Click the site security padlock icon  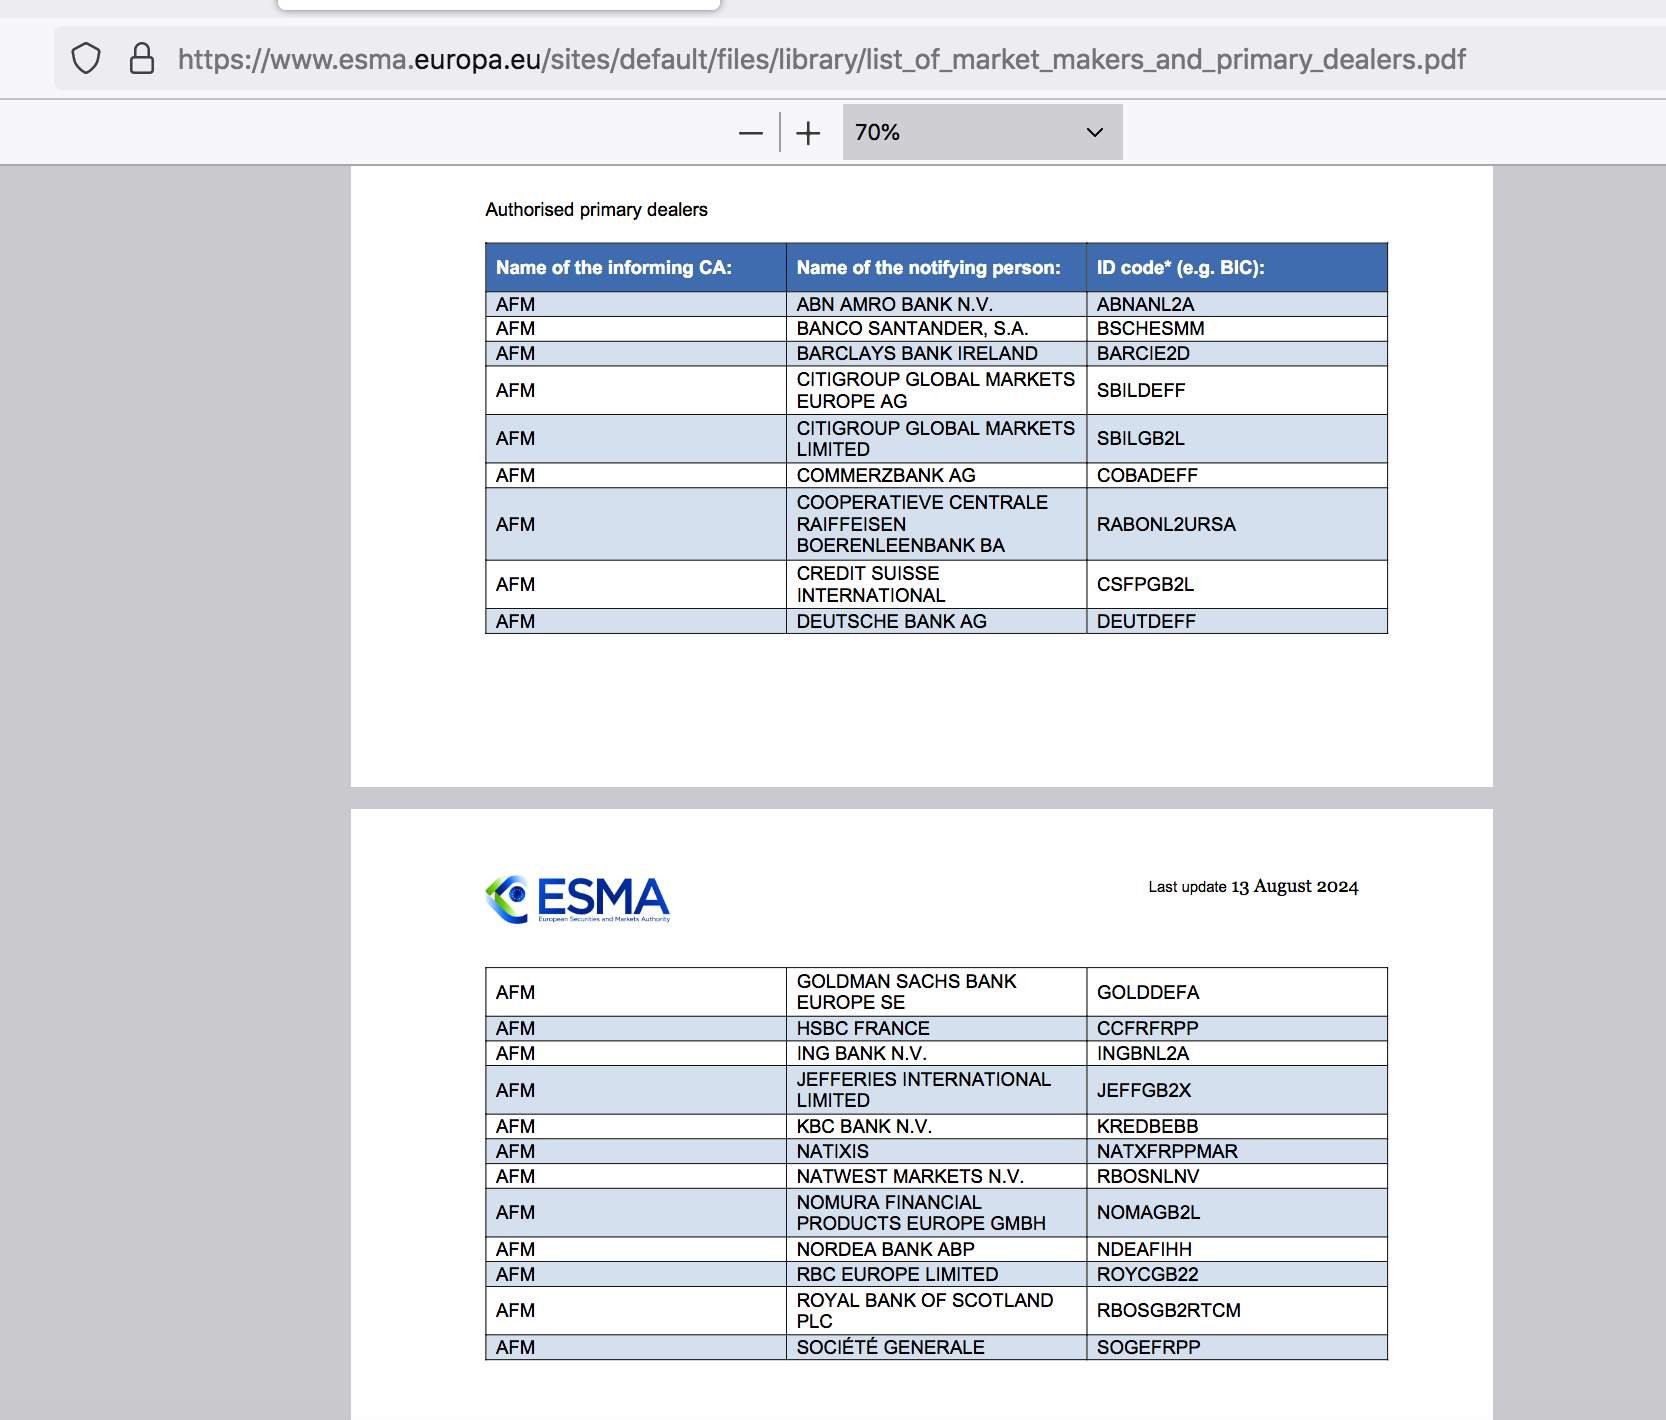[x=142, y=59]
